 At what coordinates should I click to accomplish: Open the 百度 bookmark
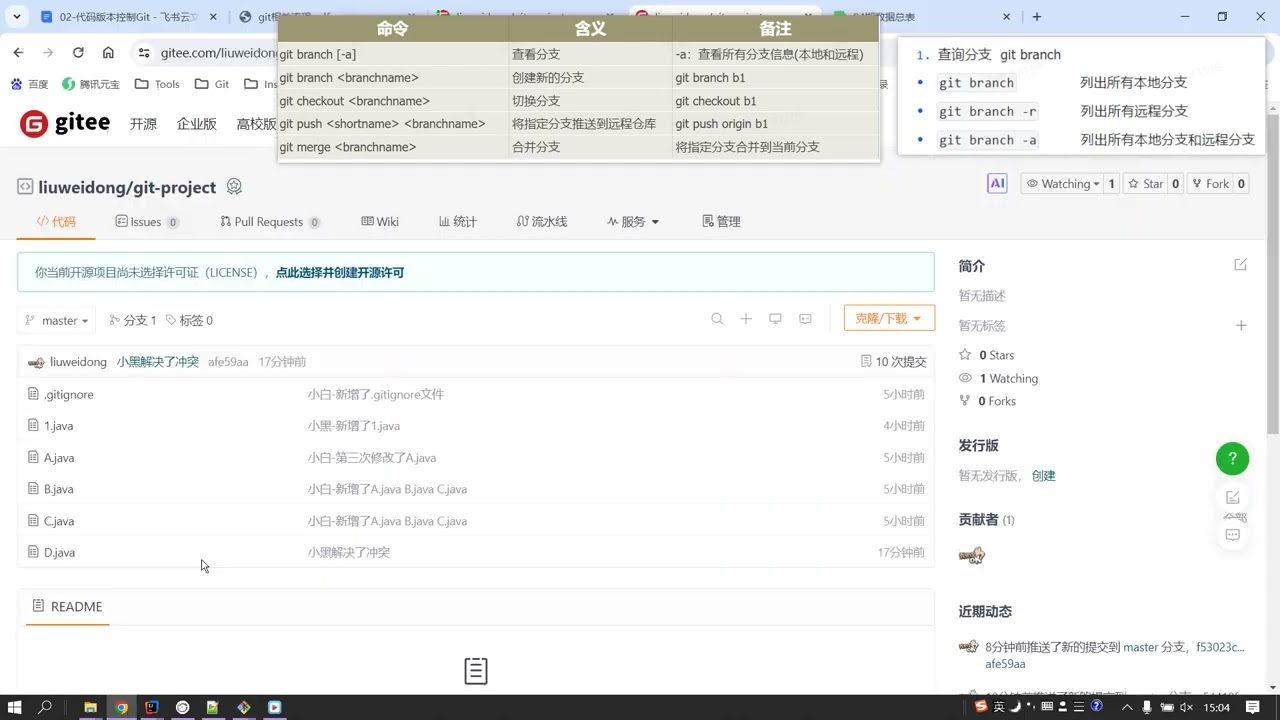pyautogui.click(x=30, y=84)
